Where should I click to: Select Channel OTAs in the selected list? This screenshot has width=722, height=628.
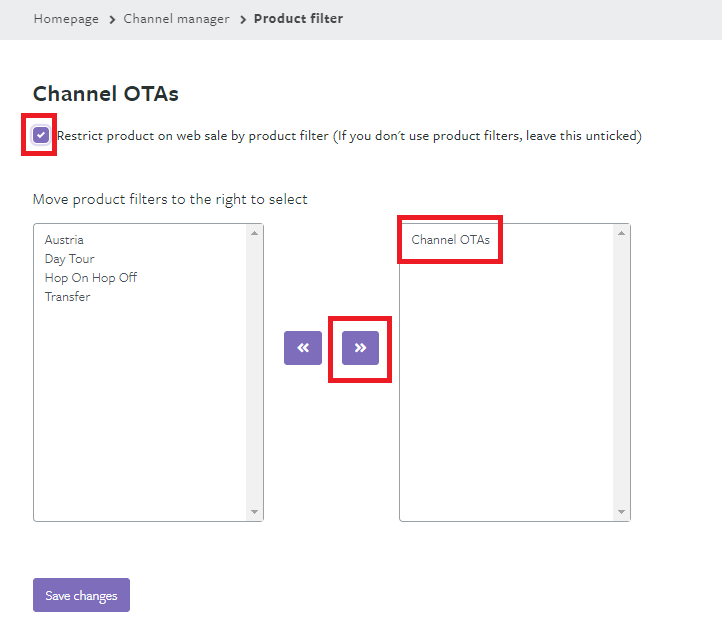[450, 240]
